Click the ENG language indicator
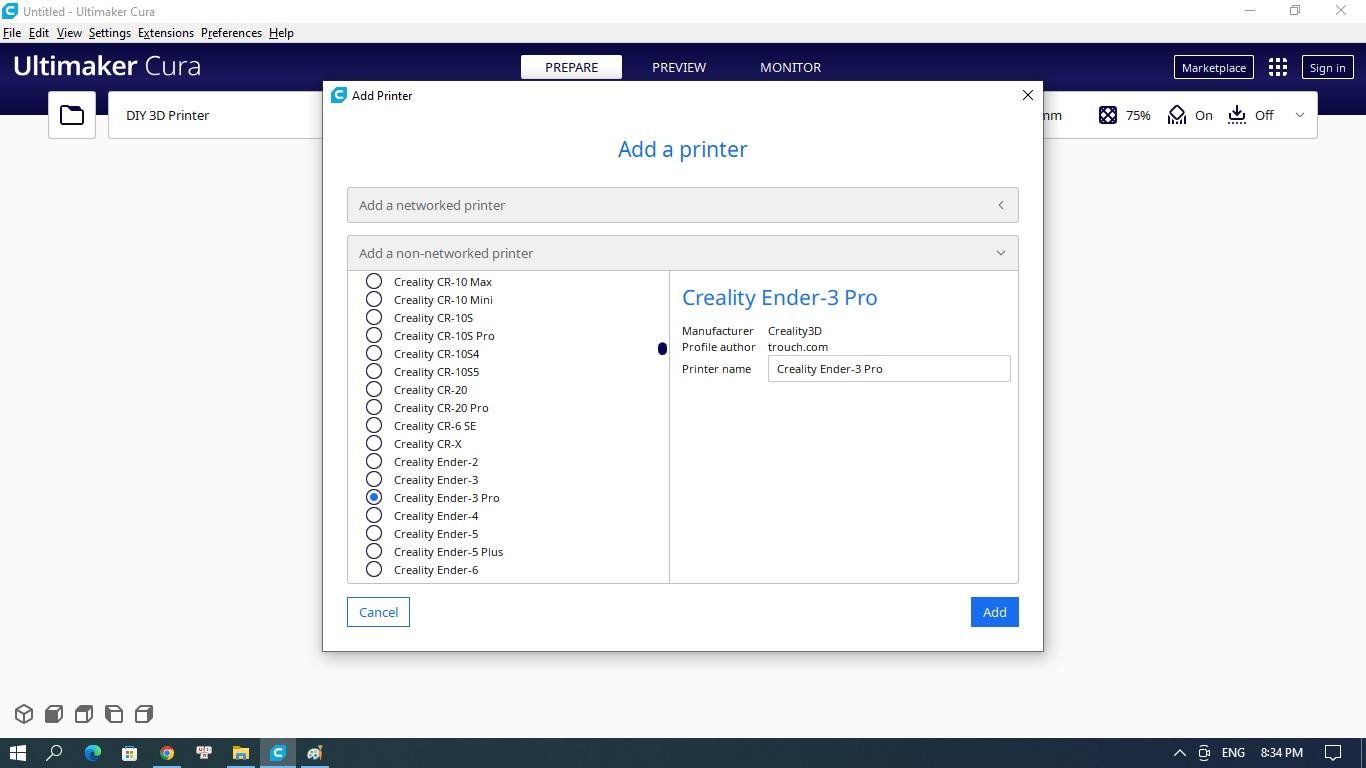 [1233, 753]
